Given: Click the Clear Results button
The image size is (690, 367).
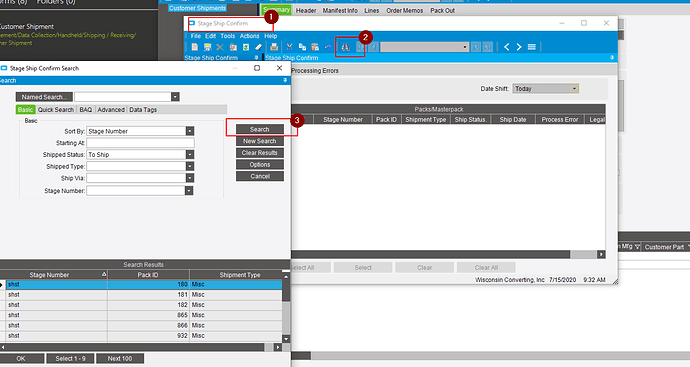Looking at the screenshot, I should (260, 153).
